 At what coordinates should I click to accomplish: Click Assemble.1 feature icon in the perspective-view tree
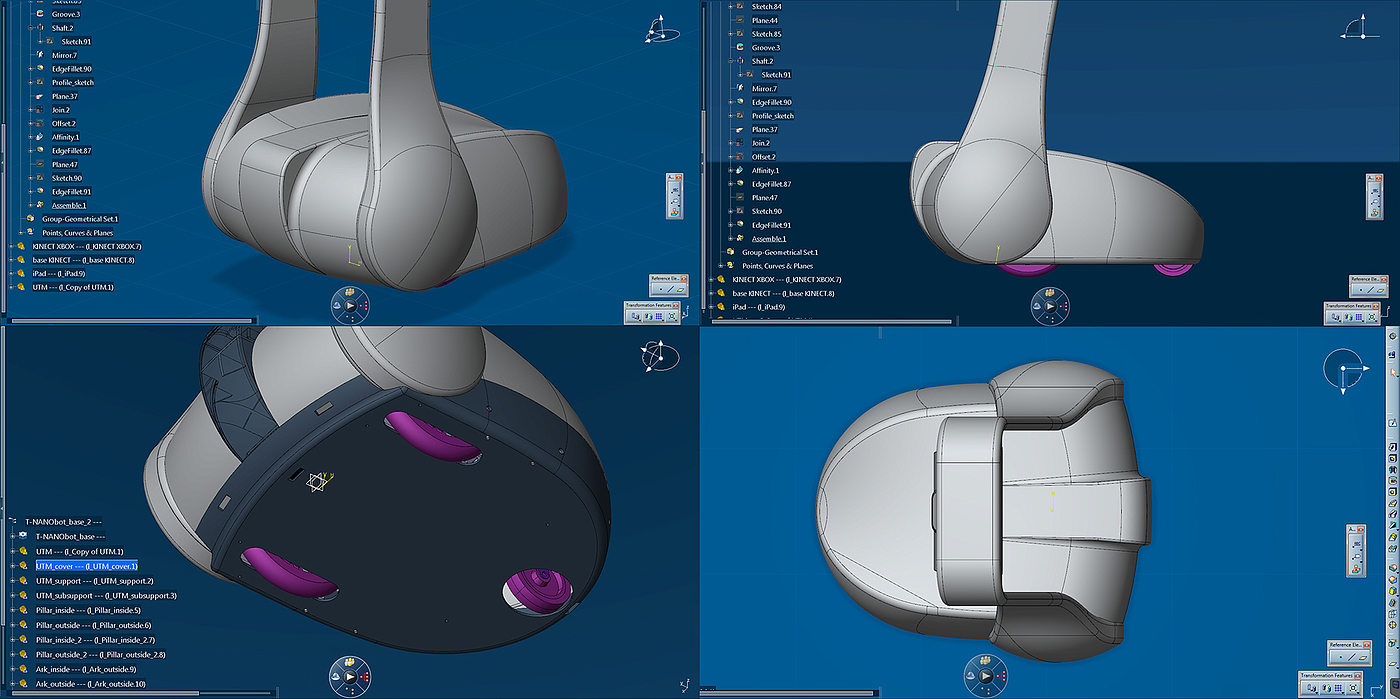(40, 205)
